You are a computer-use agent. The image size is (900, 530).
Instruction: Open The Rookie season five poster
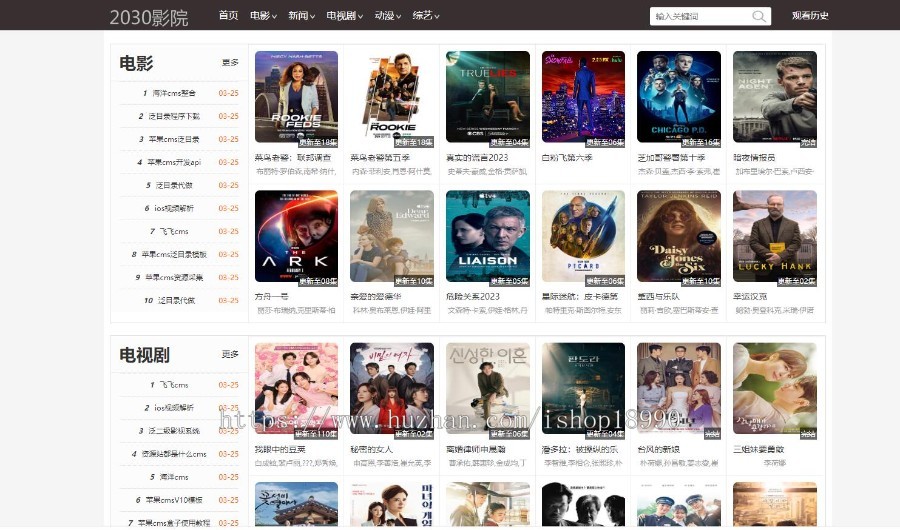point(392,98)
